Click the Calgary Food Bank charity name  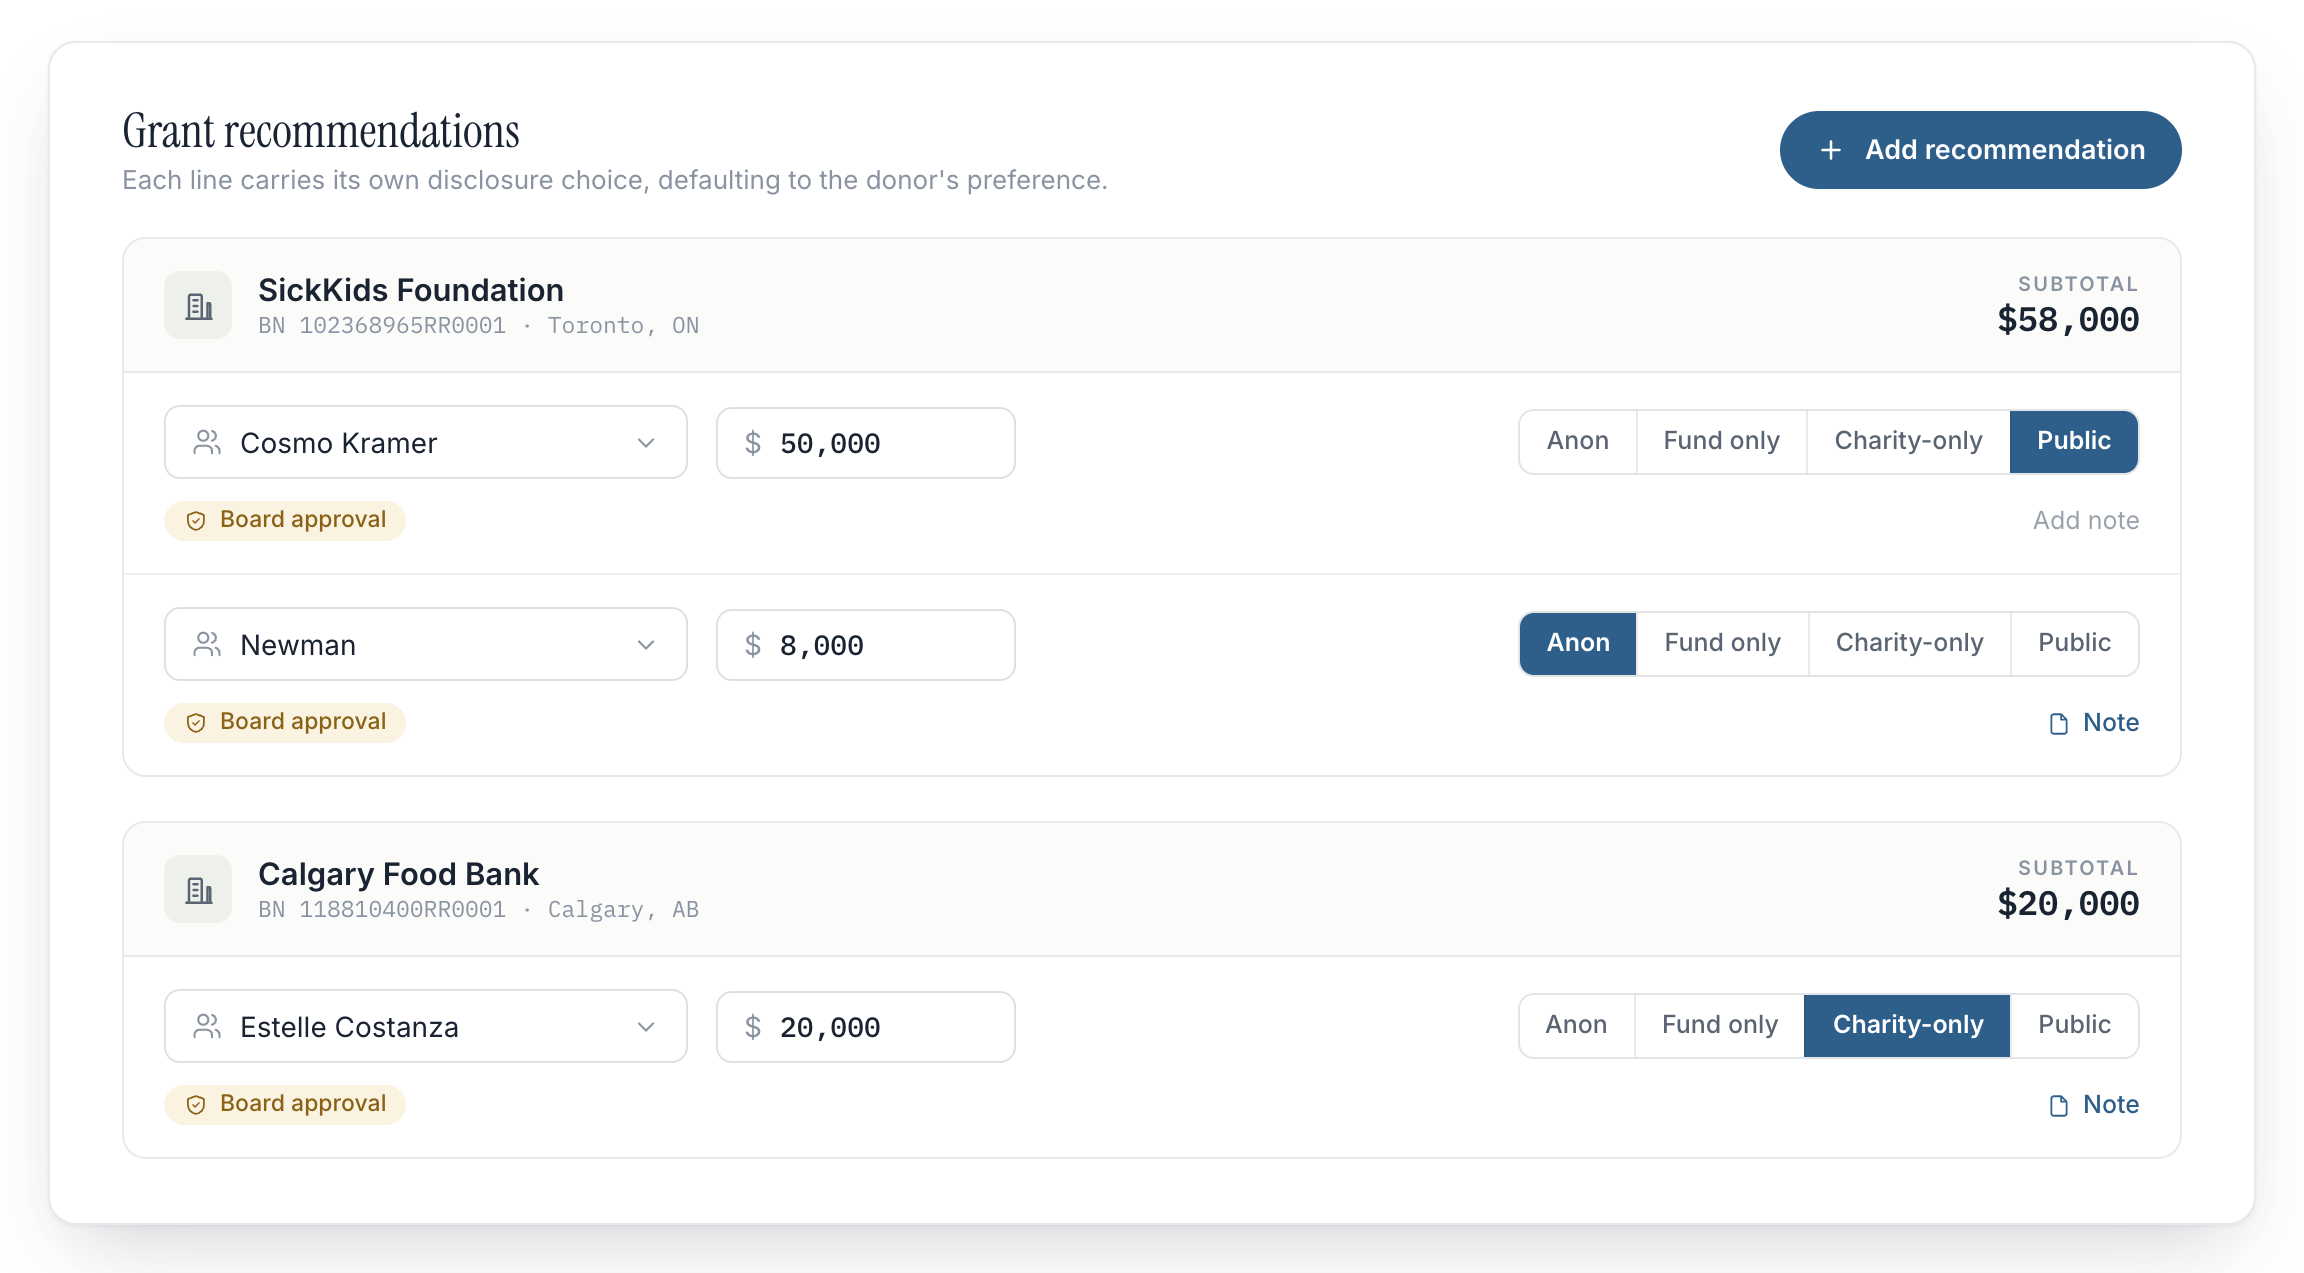pos(398,874)
